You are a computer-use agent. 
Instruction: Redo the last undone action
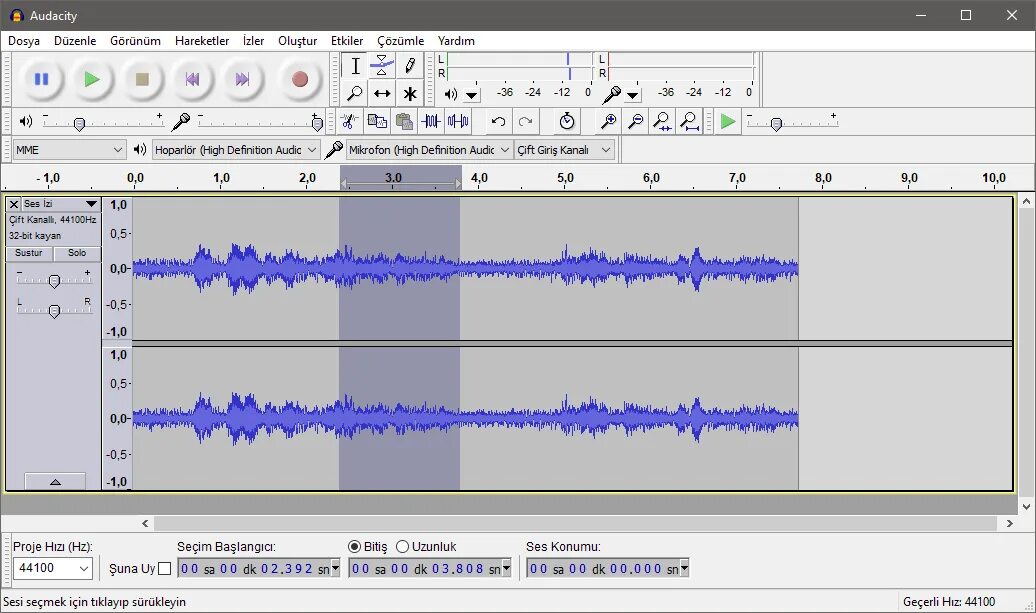coord(525,121)
